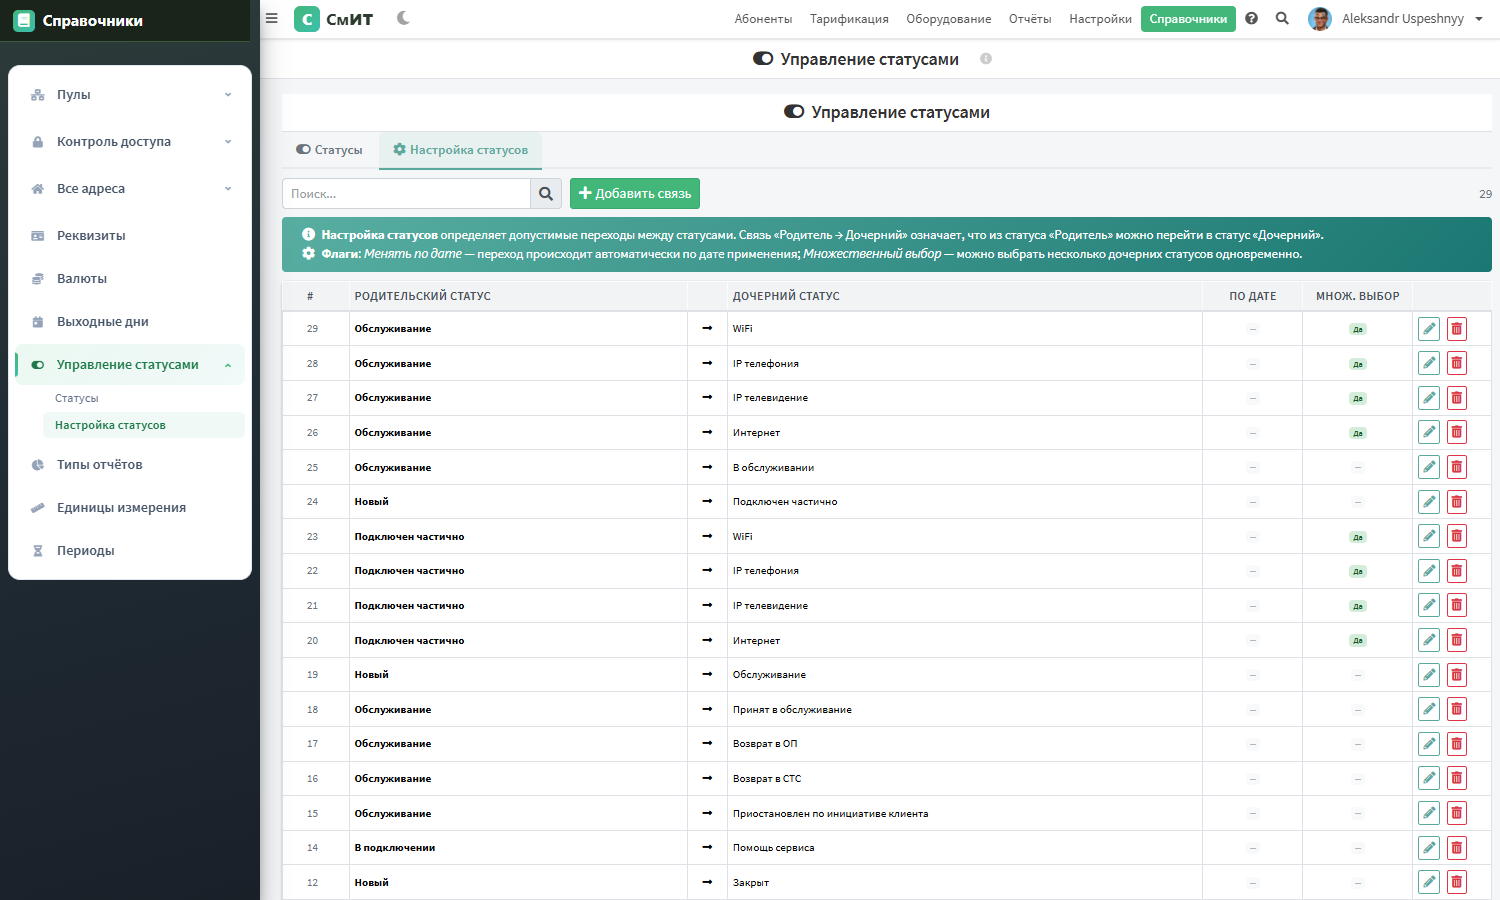Delete row 24 Подключен частично link
The height and width of the screenshot is (900, 1500).
(x=1457, y=502)
